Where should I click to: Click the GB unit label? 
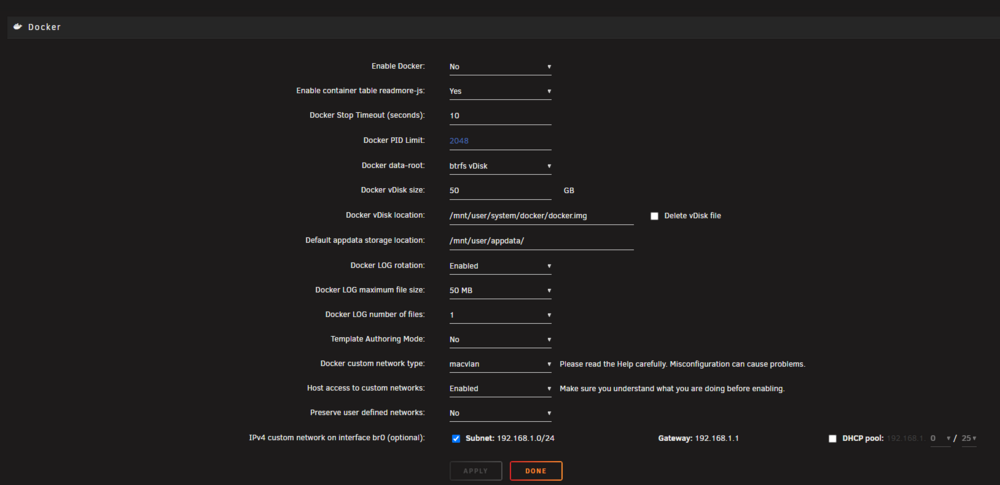[570, 191]
